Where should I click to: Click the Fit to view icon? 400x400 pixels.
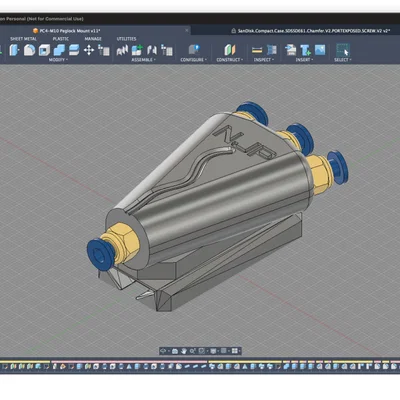coord(202,351)
